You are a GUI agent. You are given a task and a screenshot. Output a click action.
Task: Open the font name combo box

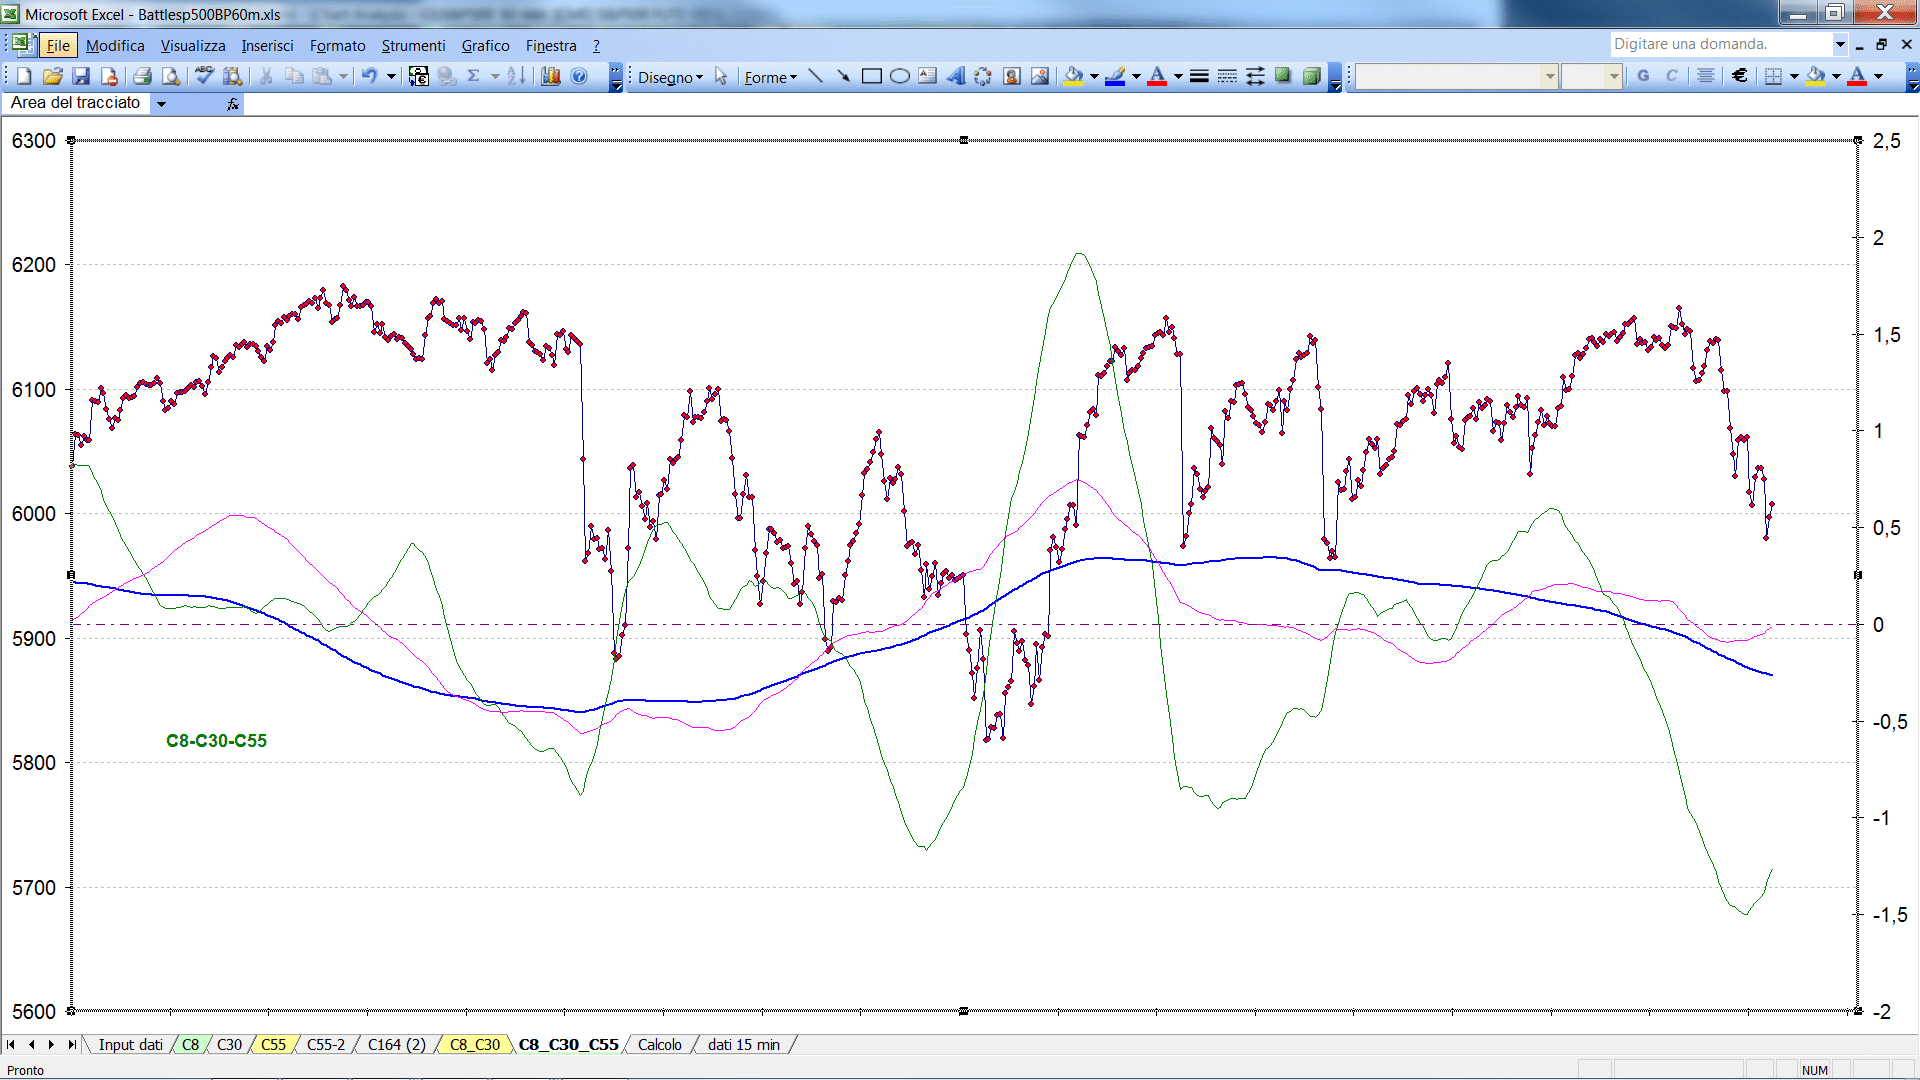click(1456, 76)
